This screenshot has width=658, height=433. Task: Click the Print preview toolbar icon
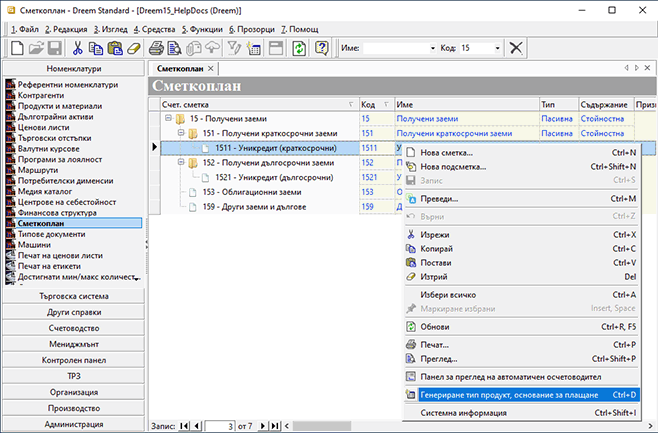click(175, 48)
